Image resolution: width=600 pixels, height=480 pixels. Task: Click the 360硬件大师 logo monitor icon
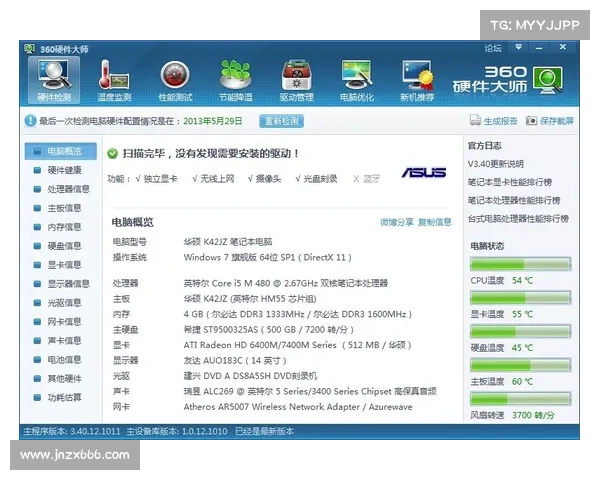point(548,80)
